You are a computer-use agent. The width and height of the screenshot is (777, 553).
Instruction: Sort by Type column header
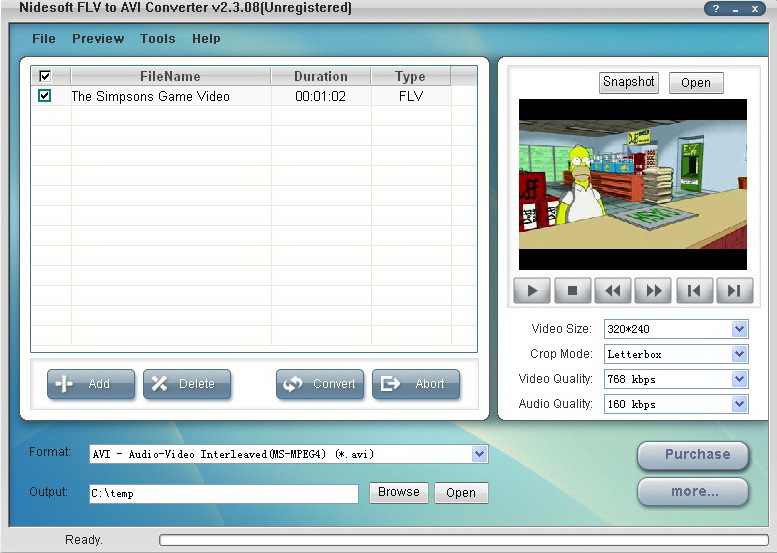point(410,76)
